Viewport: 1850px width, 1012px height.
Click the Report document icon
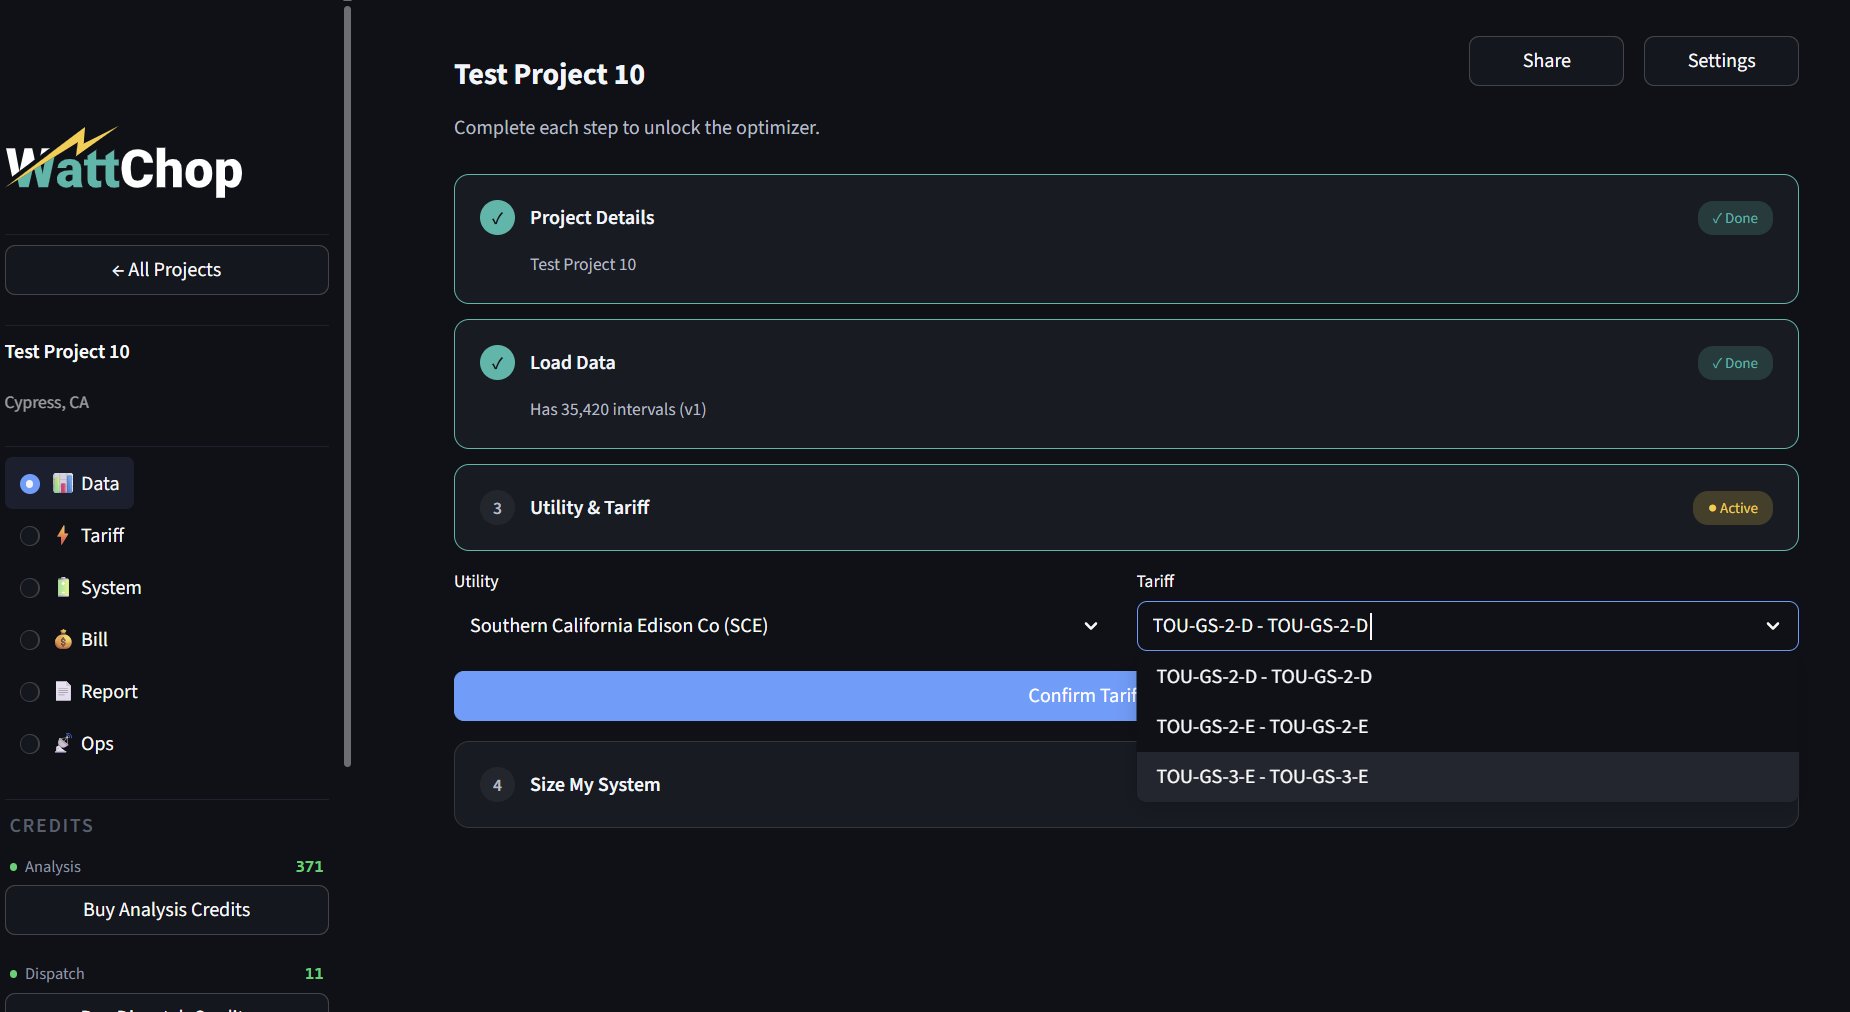(61, 691)
